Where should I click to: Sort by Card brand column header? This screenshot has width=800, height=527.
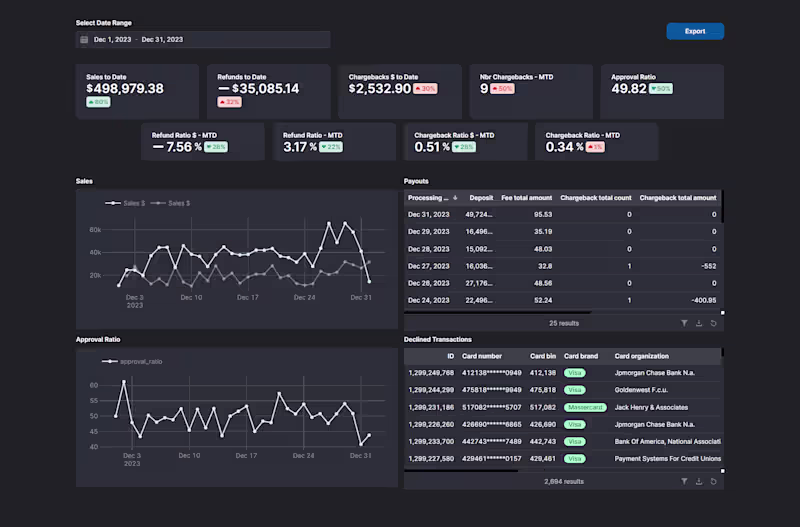(x=581, y=356)
